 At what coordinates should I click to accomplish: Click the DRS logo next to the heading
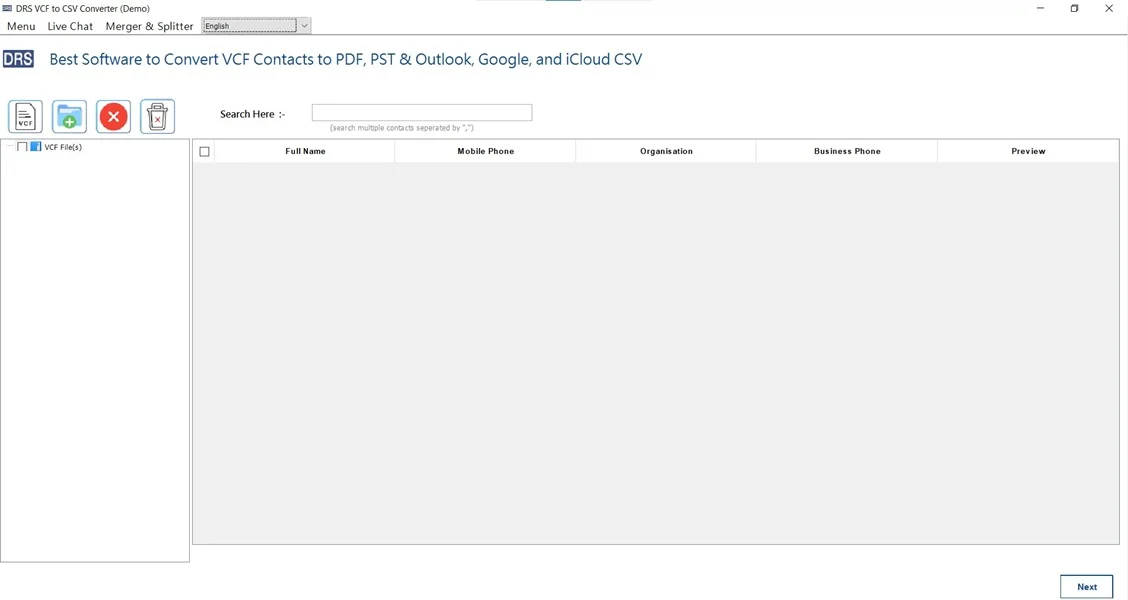(x=18, y=58)
